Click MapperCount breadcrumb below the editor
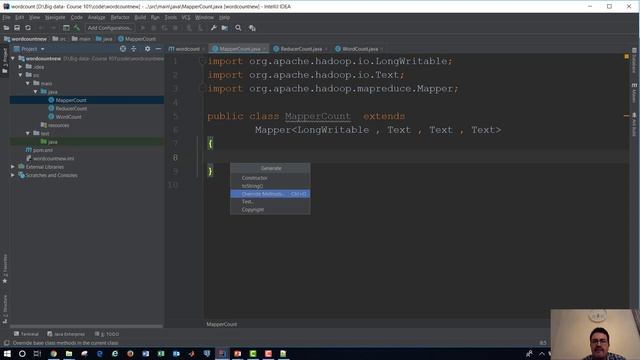This screenshot has height=360, width=640. click(x=222, y=324)
